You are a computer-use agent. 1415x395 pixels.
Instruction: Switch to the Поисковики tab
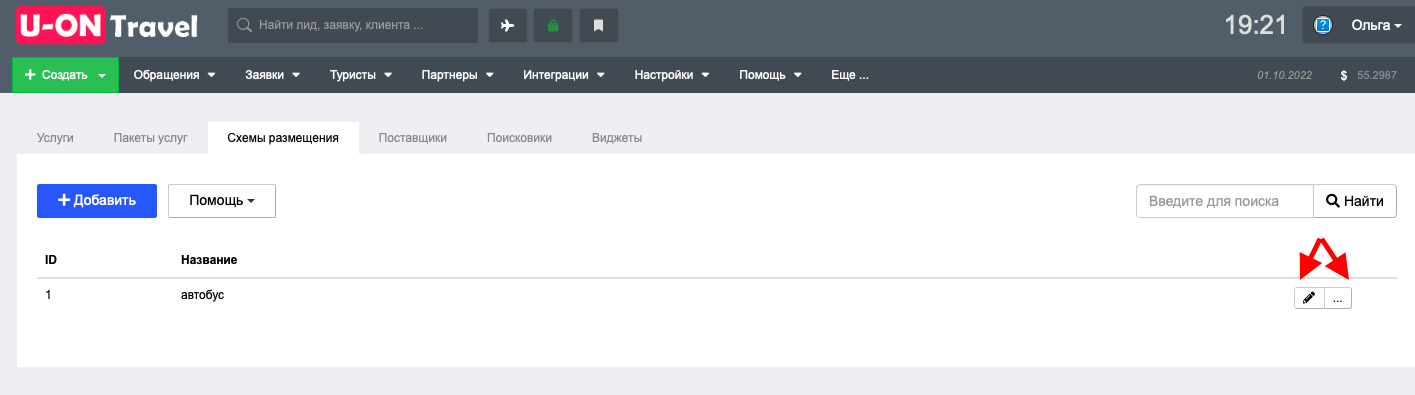click(x=519, y=138)
